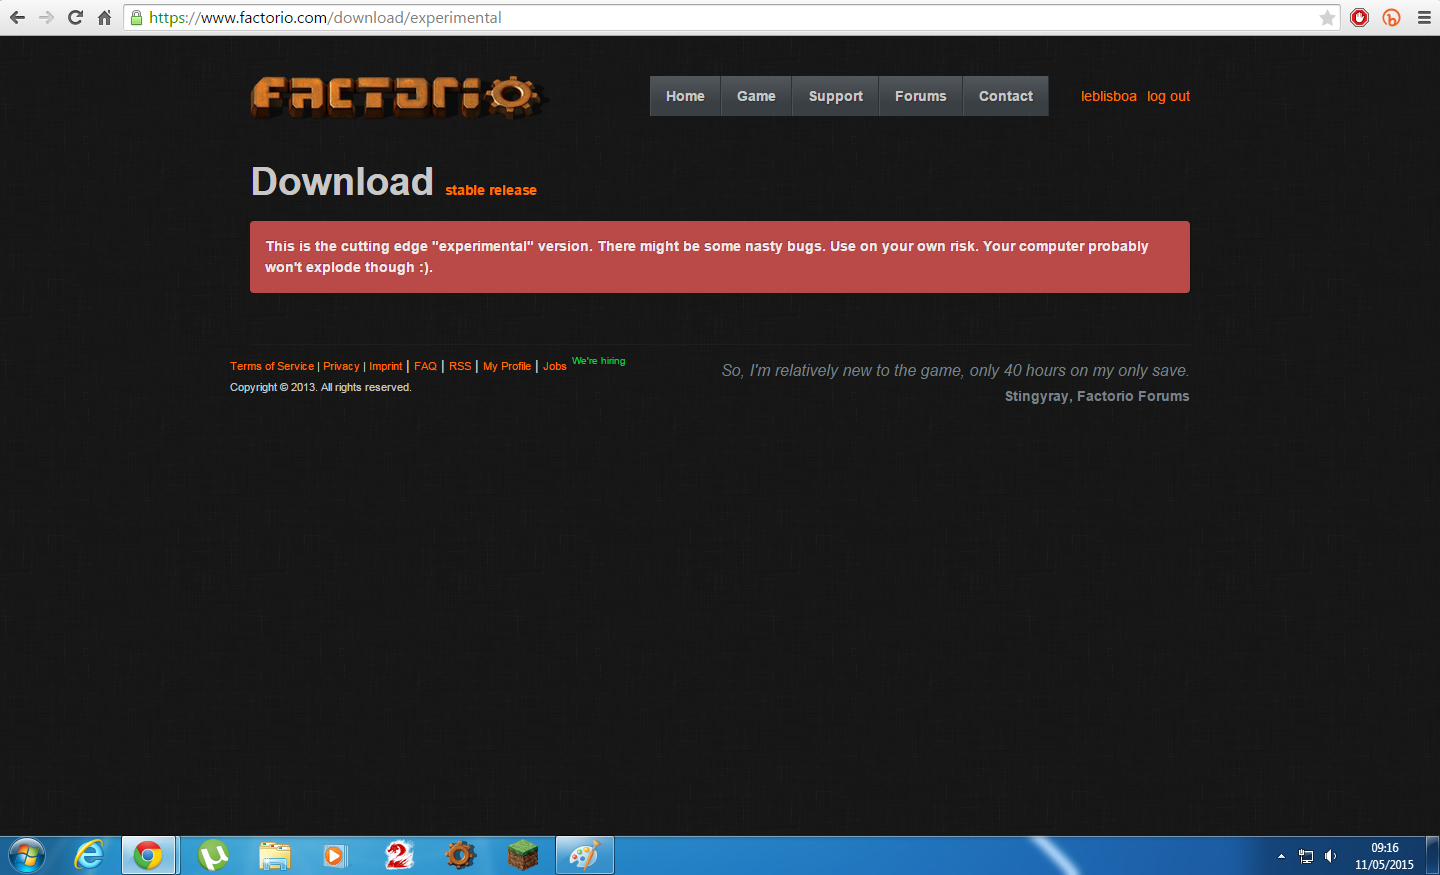
Task: Launch Minecraft grass block taskbar icon
Action: tap(522, 856)
